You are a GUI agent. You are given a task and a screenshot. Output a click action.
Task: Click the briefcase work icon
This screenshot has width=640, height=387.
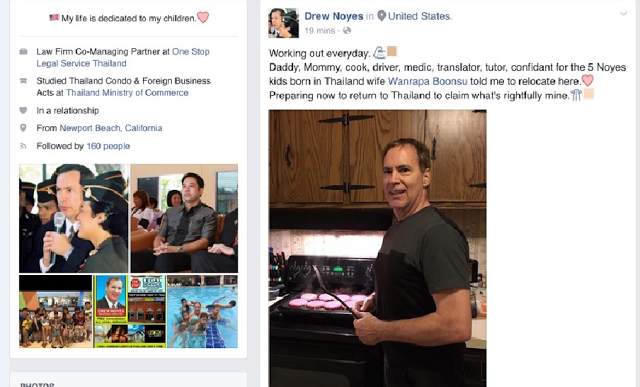(x=23, y=51)
